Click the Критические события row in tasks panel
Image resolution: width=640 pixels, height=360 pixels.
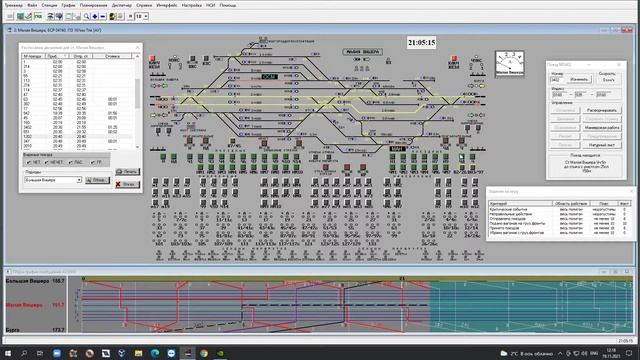click(x=559, y=209)
